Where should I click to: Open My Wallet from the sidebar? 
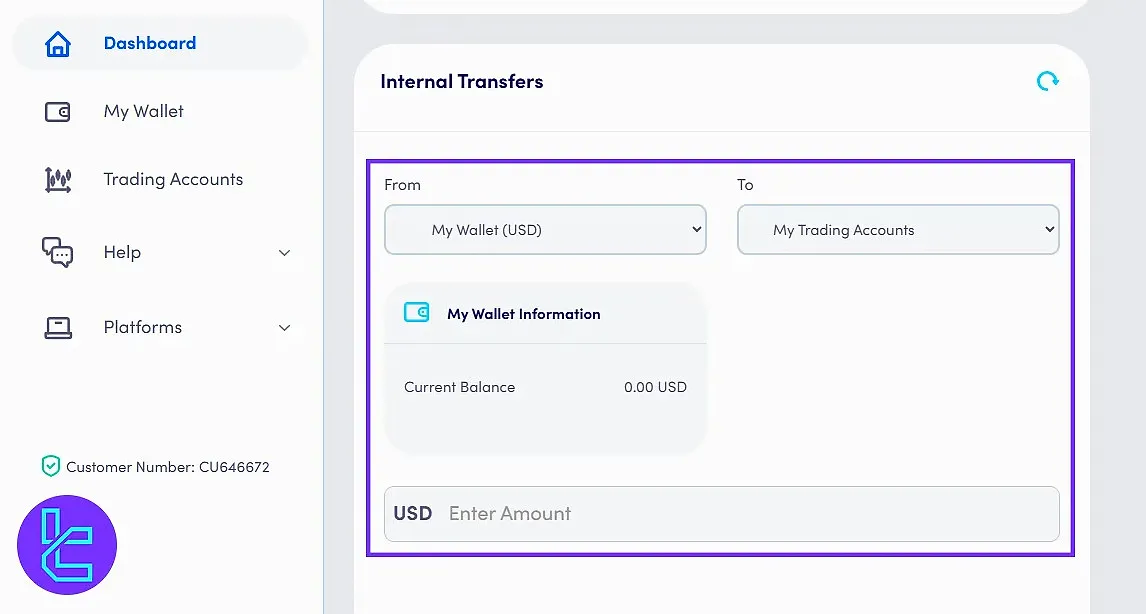coord(143,111)
